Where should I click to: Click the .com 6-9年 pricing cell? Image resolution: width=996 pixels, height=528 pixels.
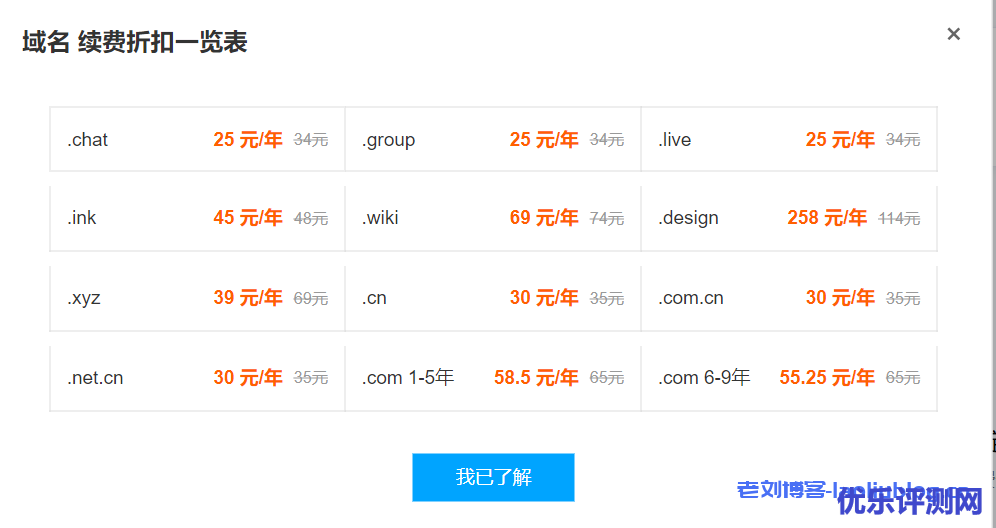[x=789, y=378]
